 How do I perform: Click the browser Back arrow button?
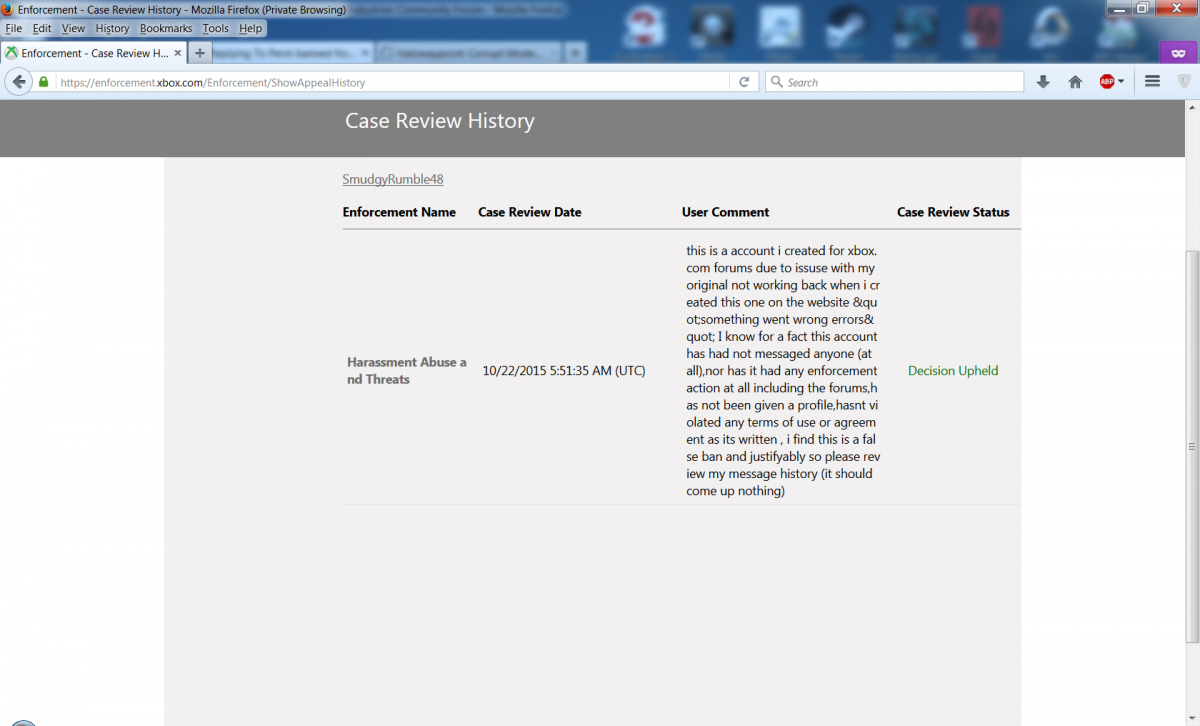coord(18,82)
